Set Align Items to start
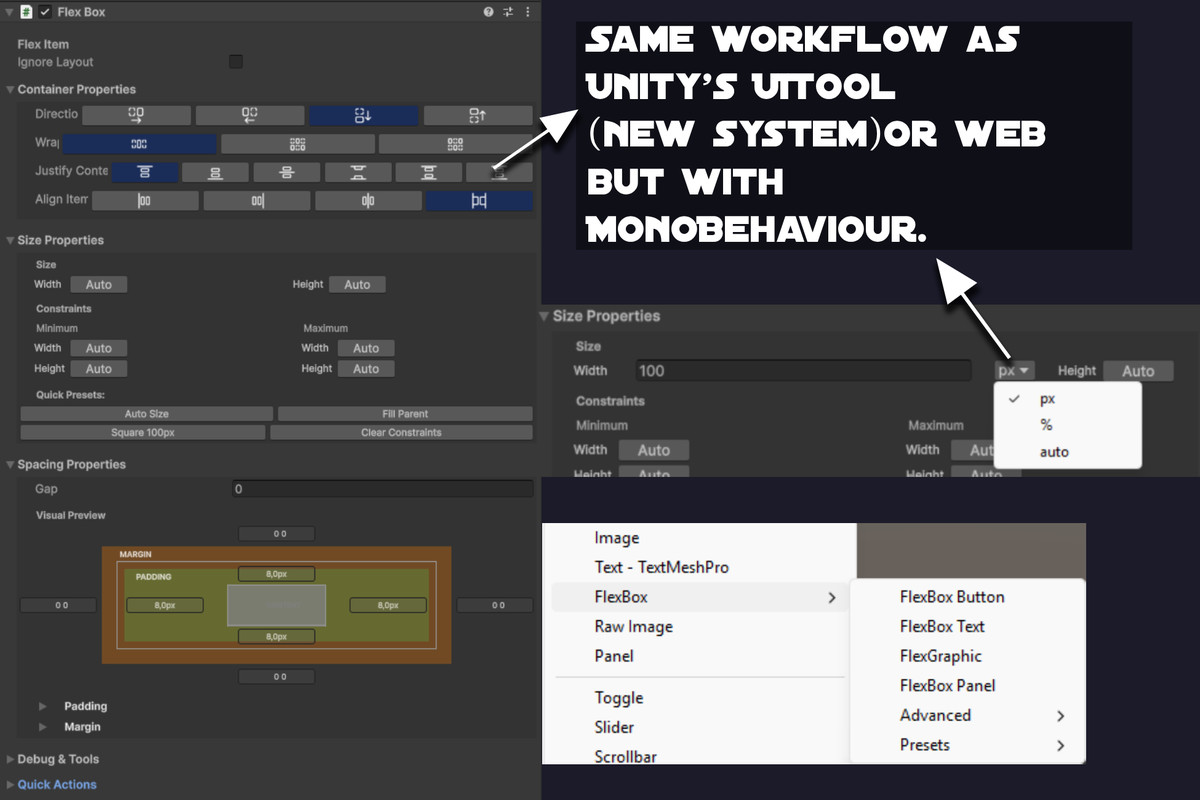This screenshot has height=800, width=1200. (145, 201)
